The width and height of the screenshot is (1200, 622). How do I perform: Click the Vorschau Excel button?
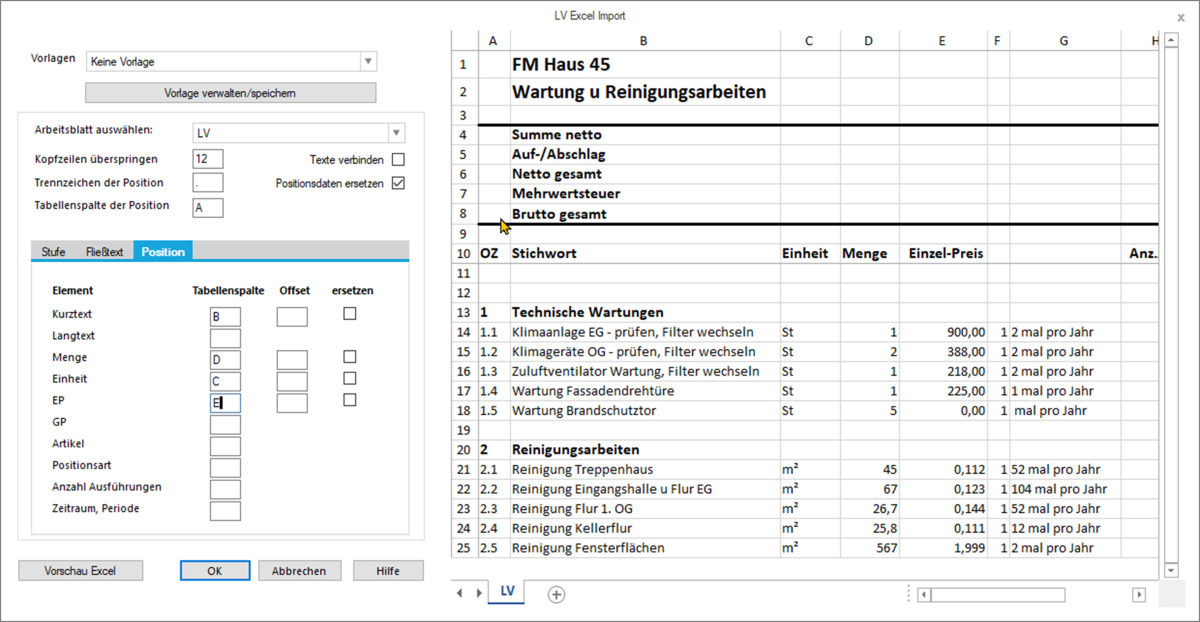[x=80, y=570]
